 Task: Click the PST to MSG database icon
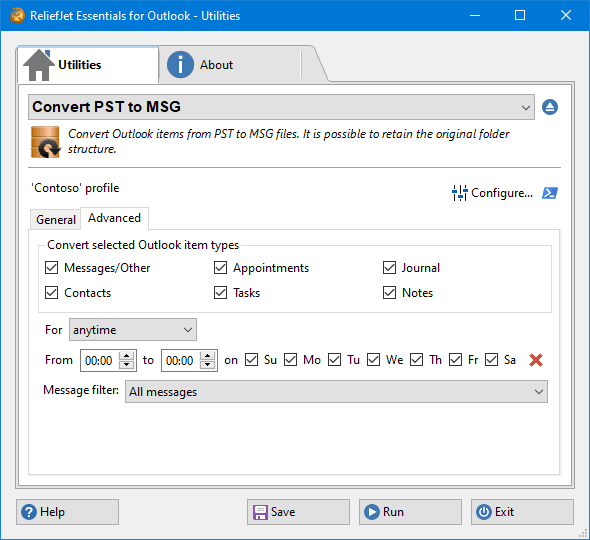[45, 142]
